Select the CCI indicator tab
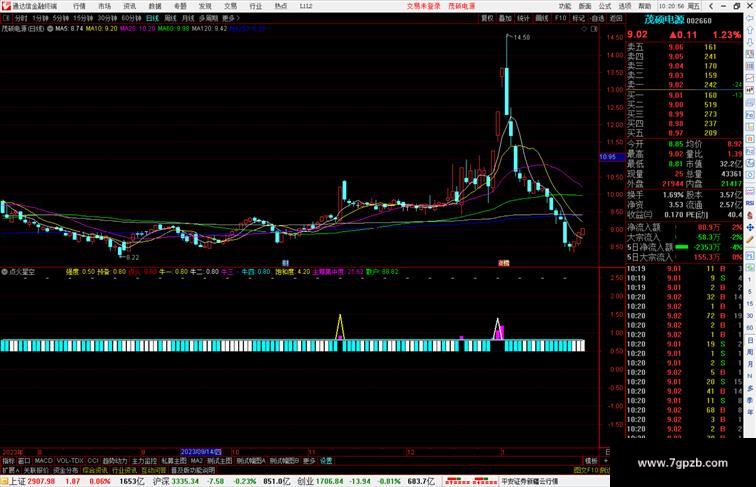 pos(93,461)
